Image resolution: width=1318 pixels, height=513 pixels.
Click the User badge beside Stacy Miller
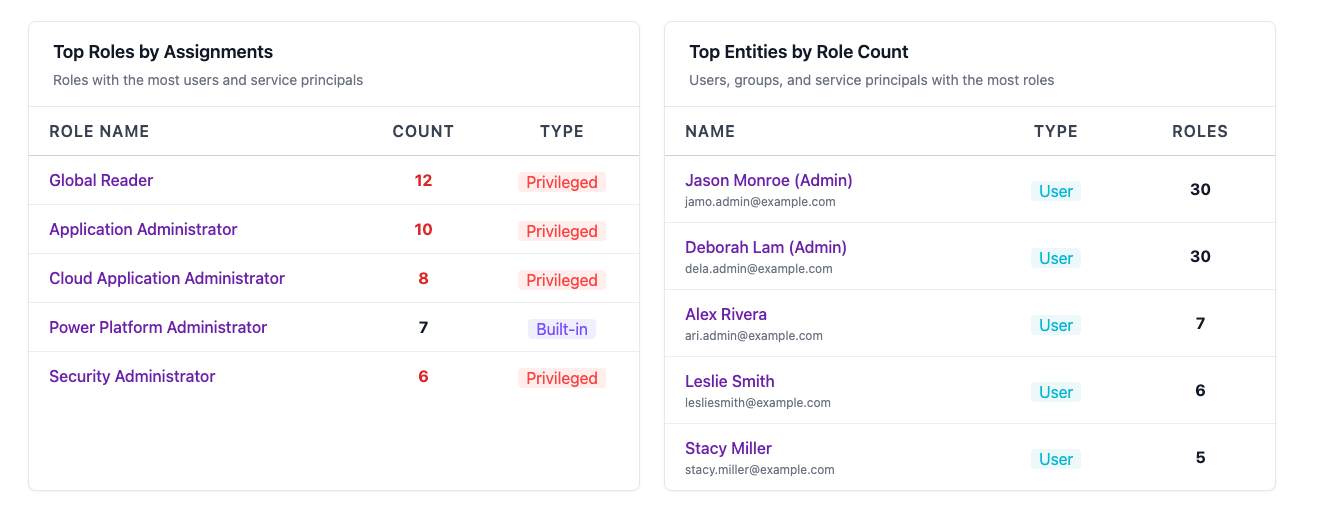click(1056, 459)
